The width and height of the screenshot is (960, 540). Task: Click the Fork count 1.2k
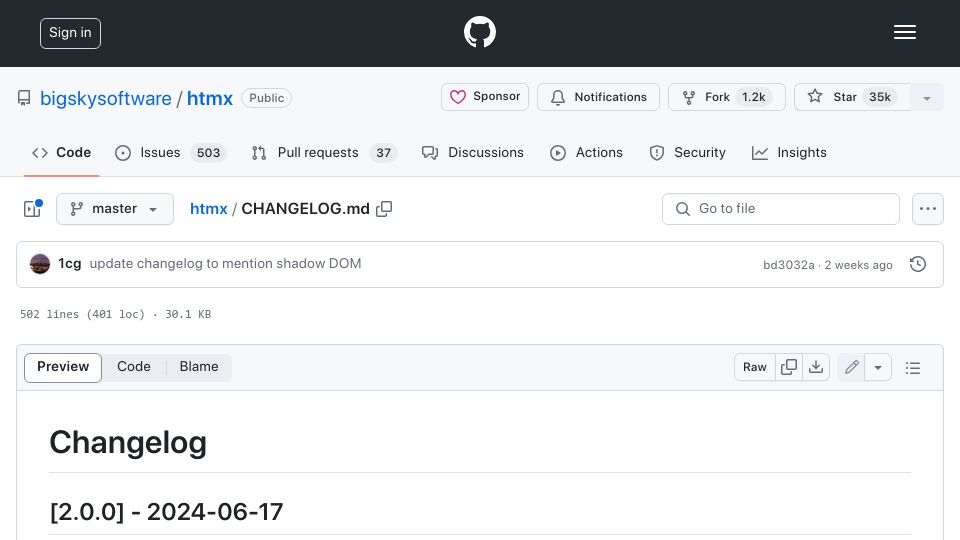tap(754, 97)
